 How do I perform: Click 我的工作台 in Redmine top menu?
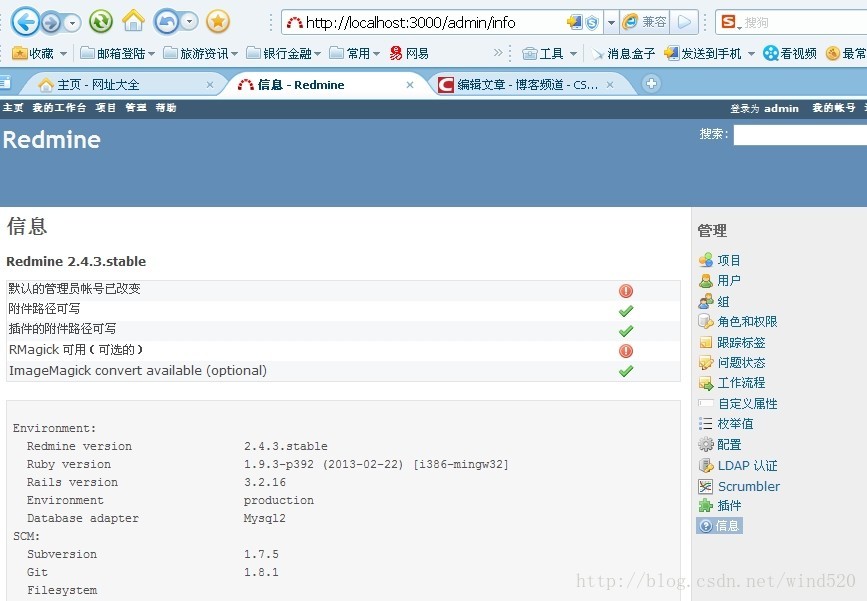(59, 108)
